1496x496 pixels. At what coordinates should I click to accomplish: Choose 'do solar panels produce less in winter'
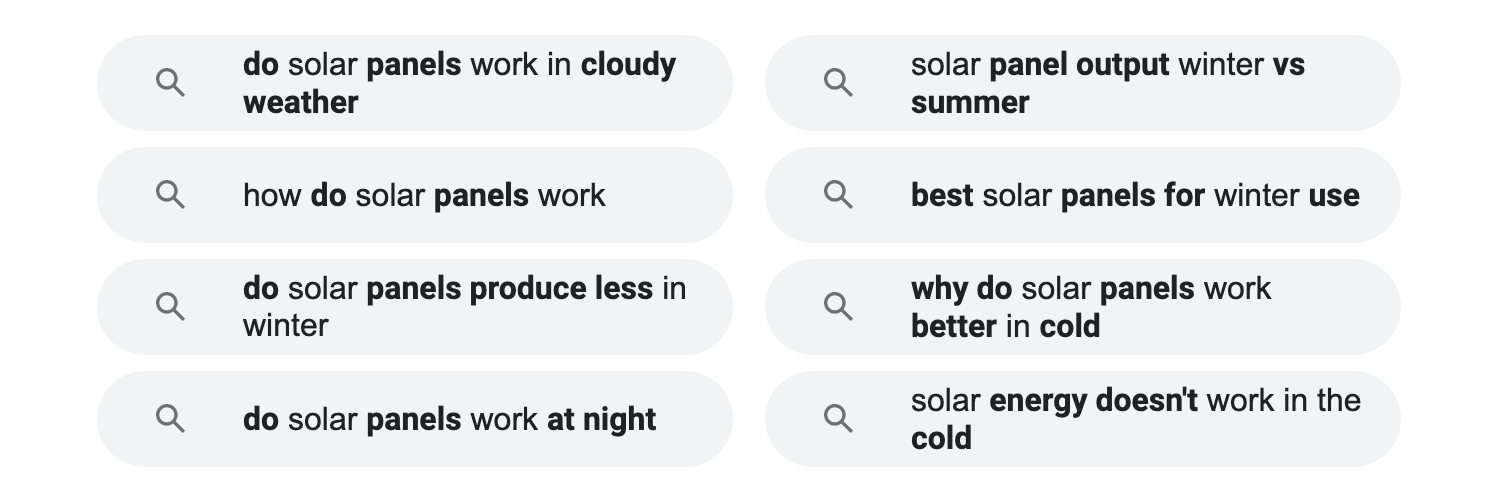[x=464, y=290]
